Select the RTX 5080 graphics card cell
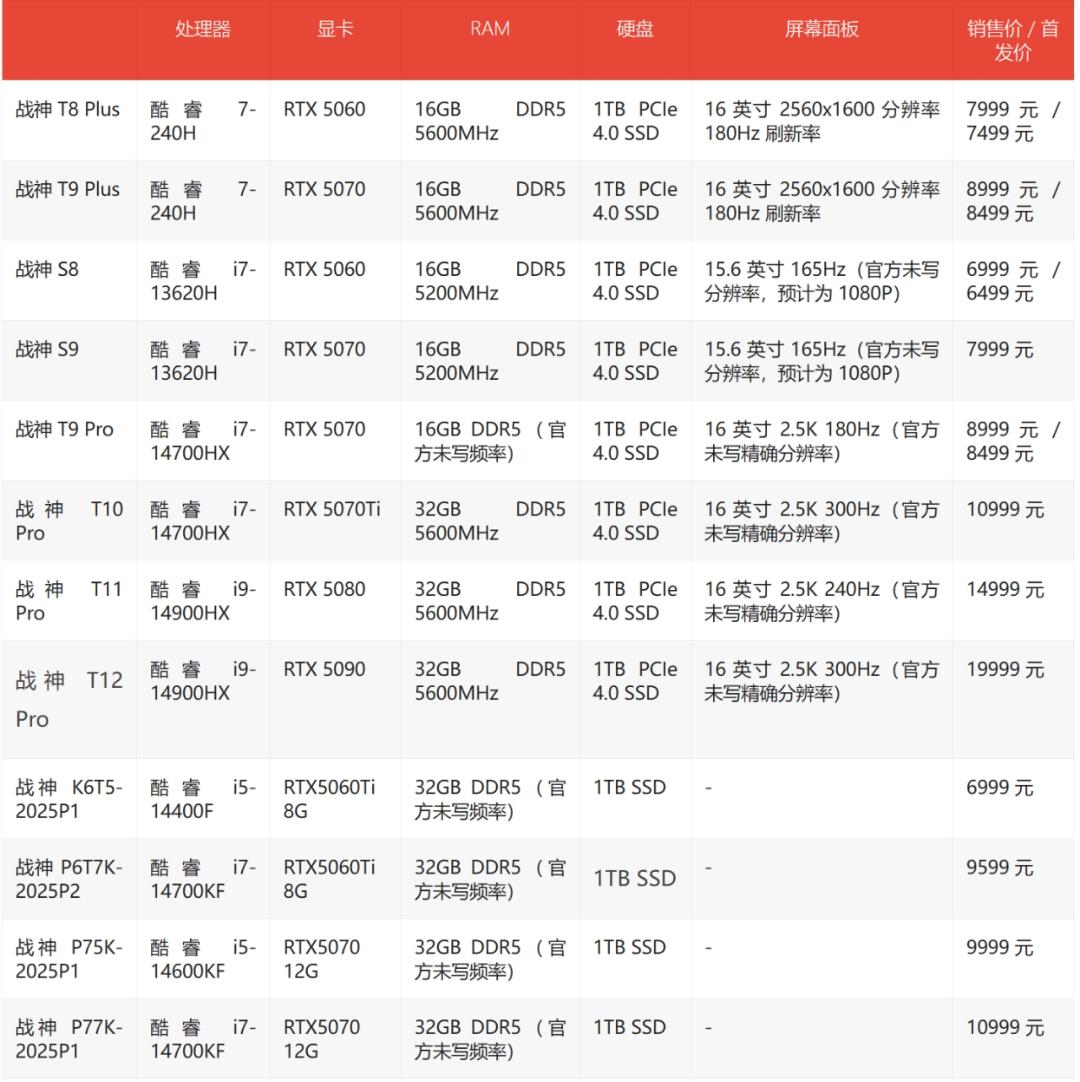This screenshot has height=1082, width=1080. (x=325, y=589)
